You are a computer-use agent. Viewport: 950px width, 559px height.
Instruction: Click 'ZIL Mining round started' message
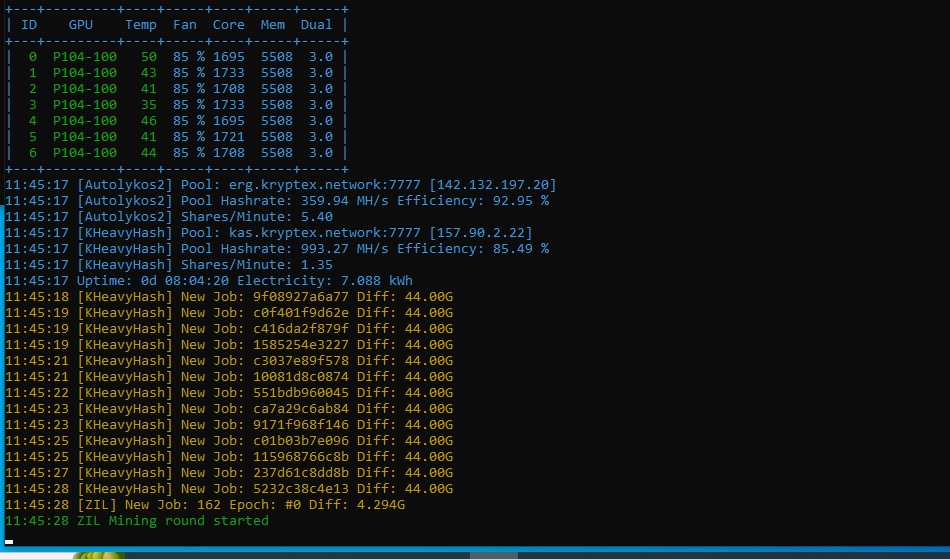tap(173, 521)
